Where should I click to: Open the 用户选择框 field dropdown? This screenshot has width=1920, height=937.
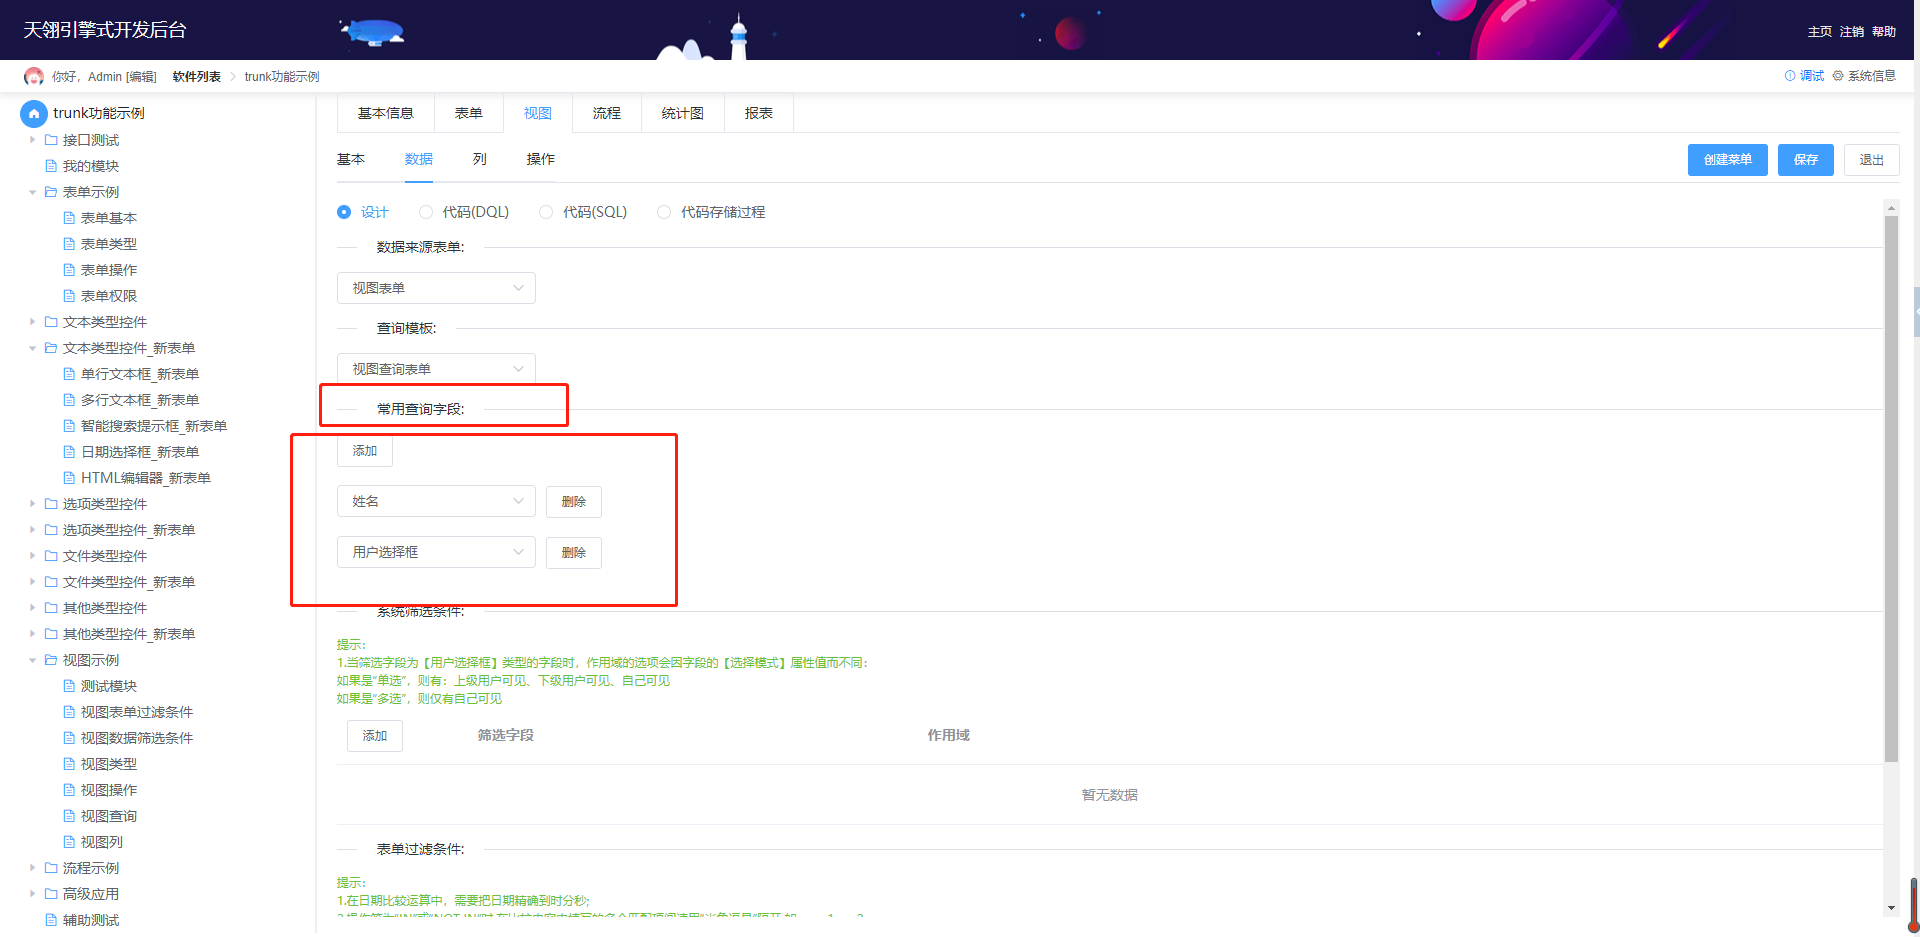coord(436,552)
